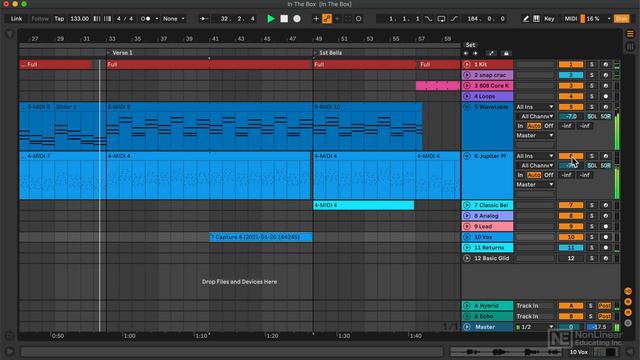Open the metronome settings dropdown arrow
This screenshot has height=360, width=640.
point(157,19)
